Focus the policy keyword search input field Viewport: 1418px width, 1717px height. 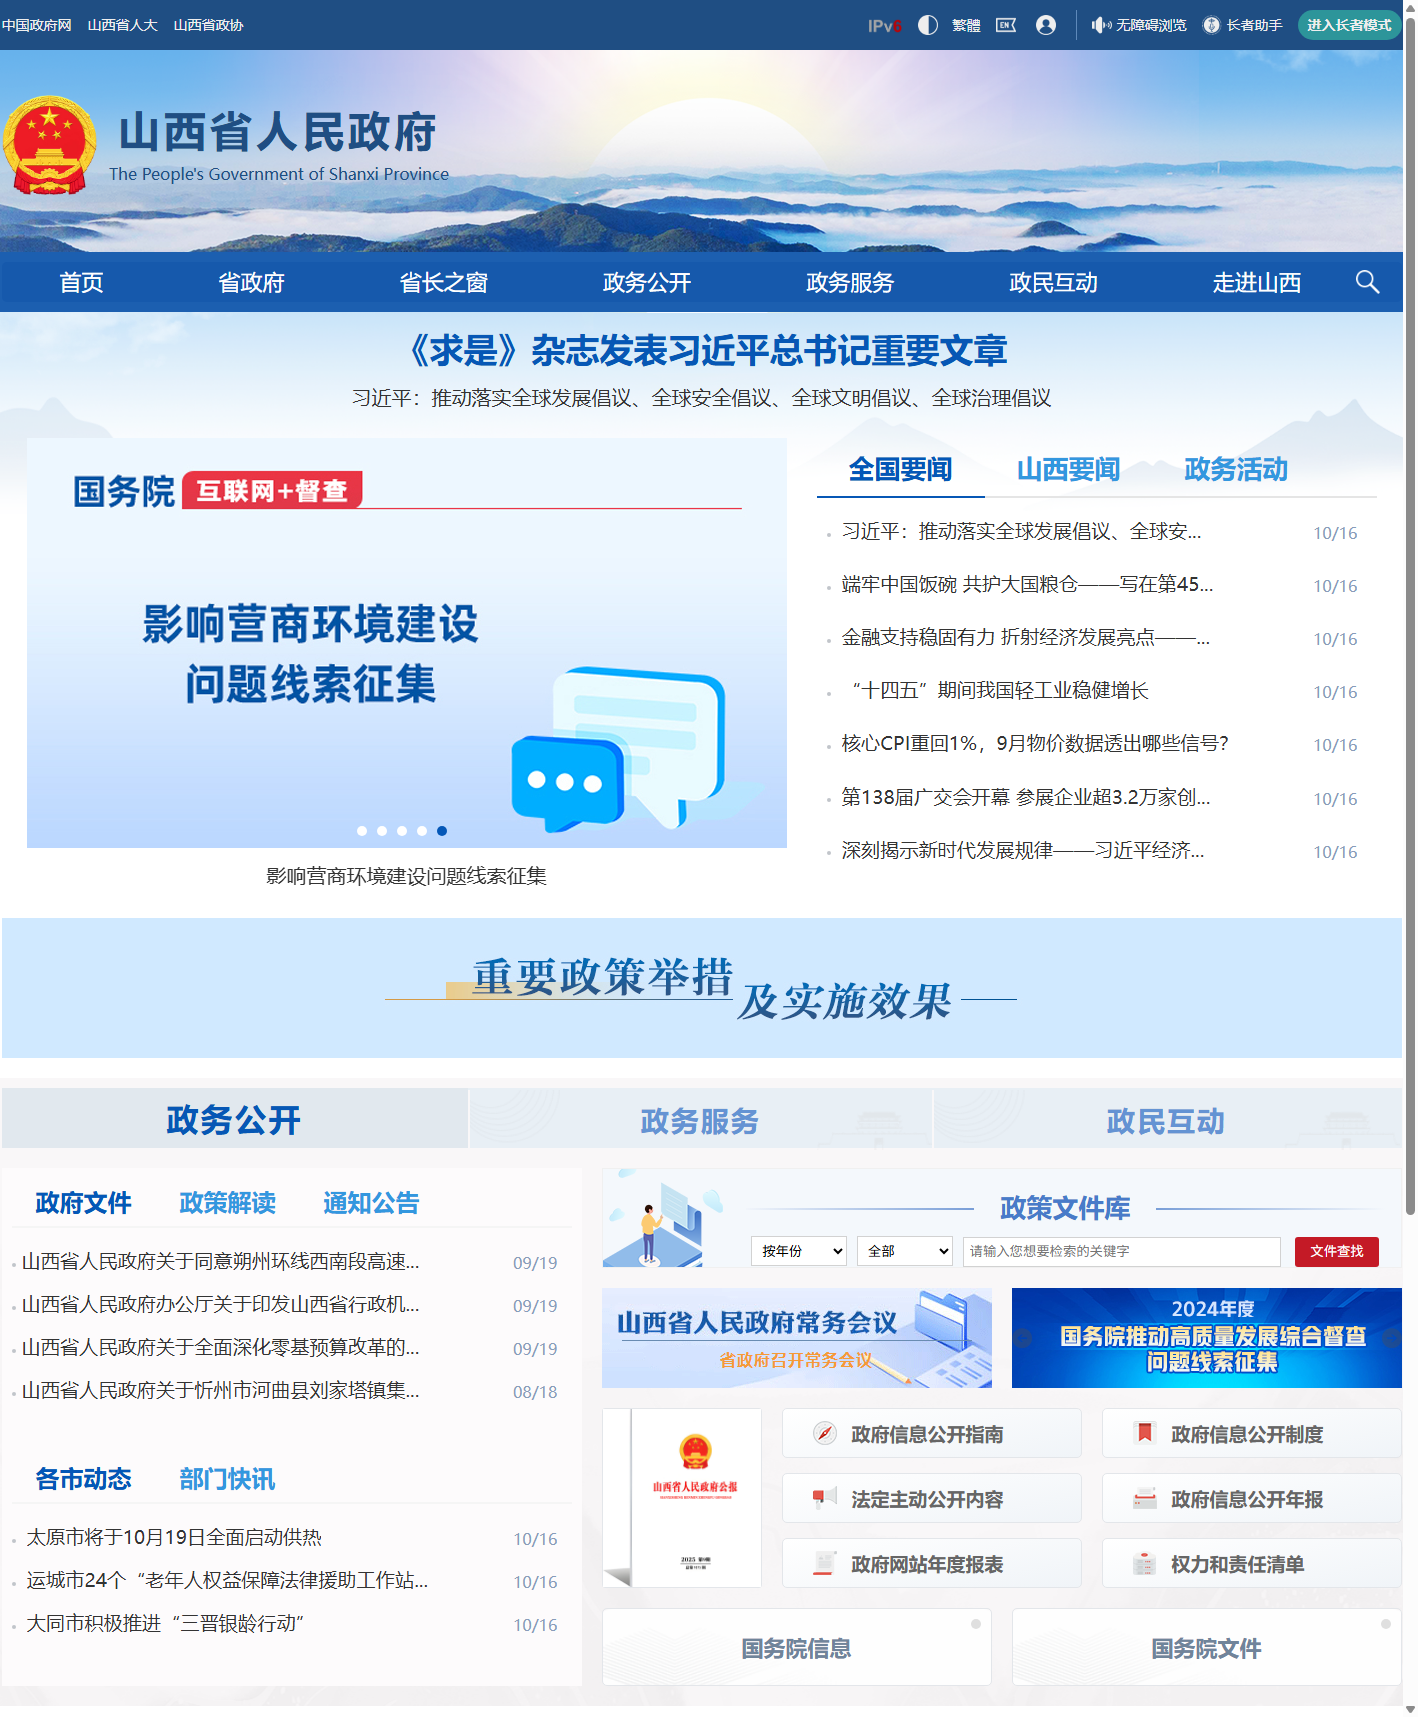click(x=1122, y=1251)
